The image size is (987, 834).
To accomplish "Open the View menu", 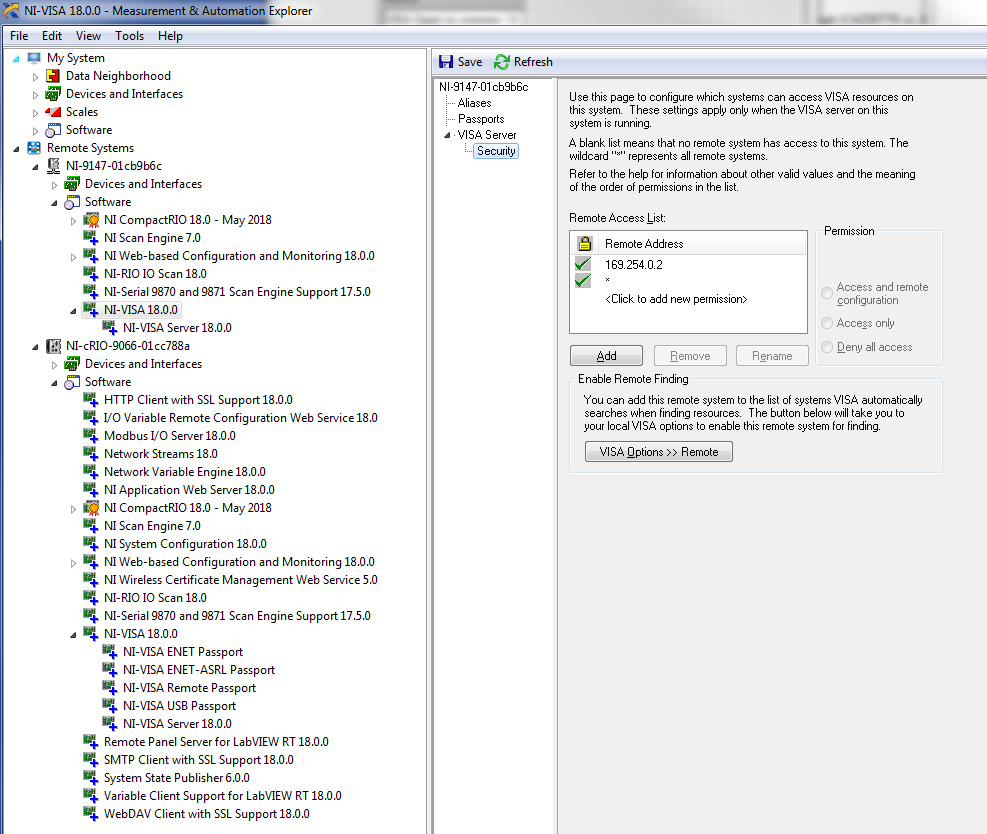I will click(x=88, y=36).
